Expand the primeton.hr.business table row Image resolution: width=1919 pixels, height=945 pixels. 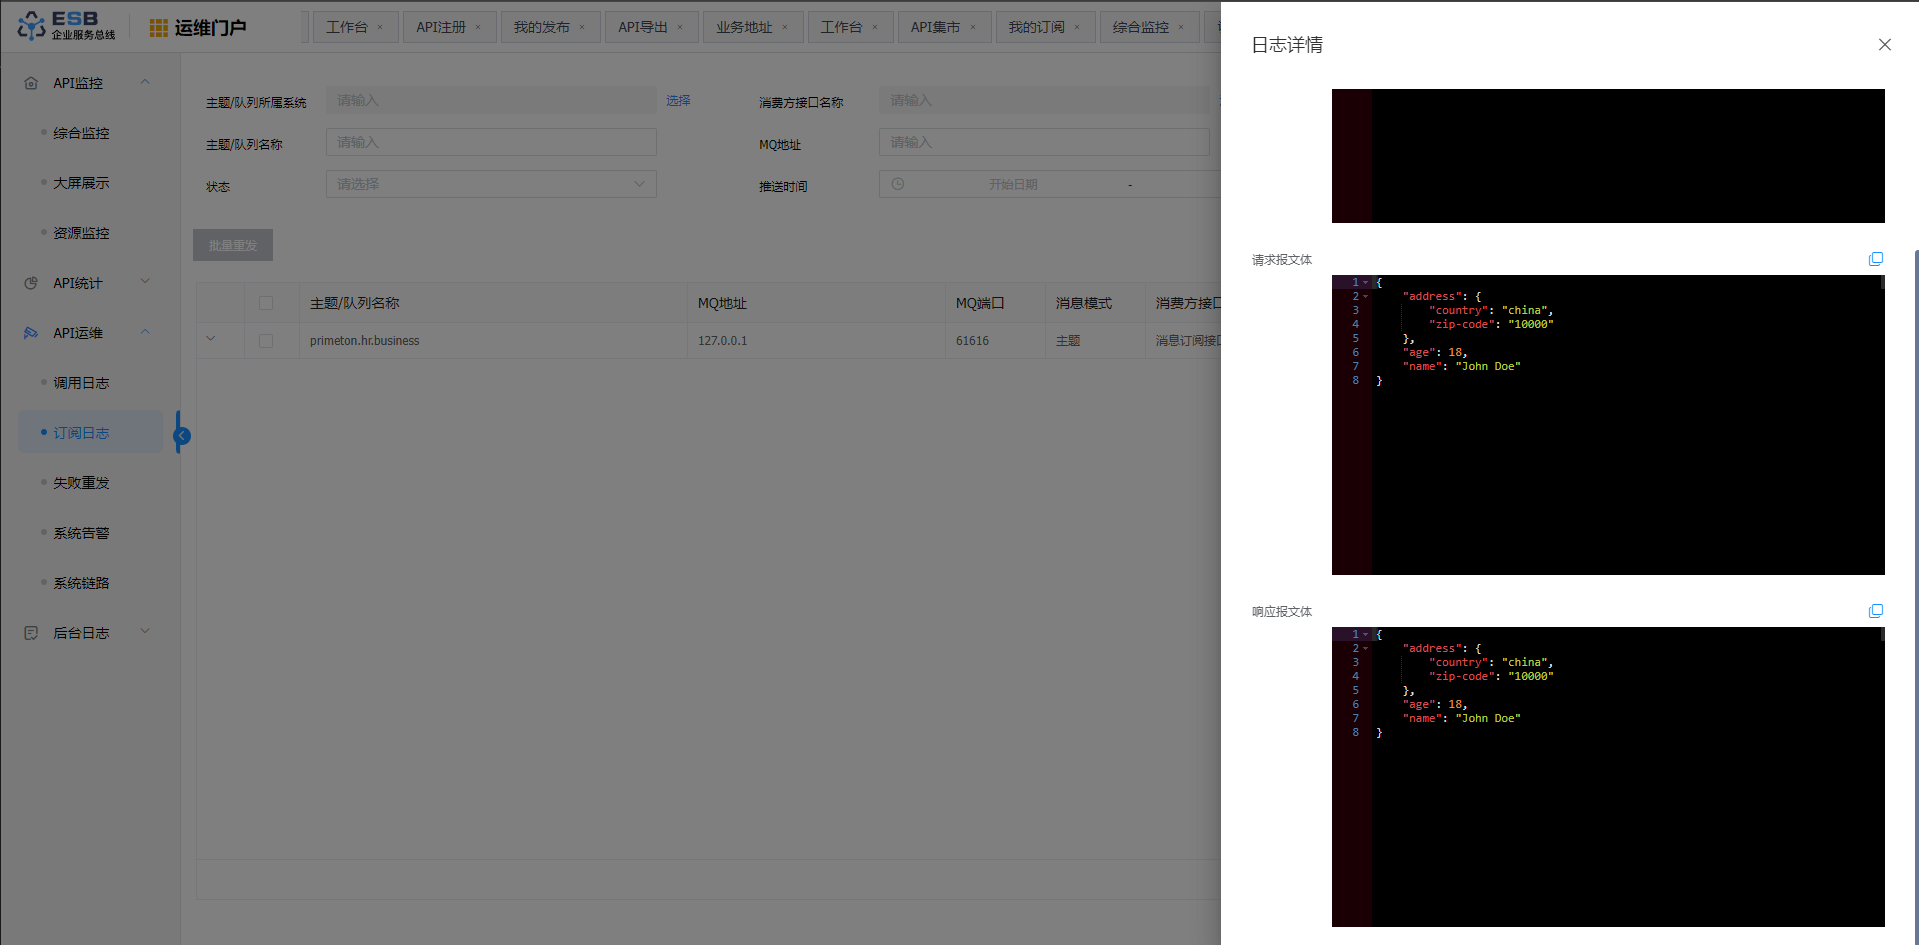pos(211,339)
